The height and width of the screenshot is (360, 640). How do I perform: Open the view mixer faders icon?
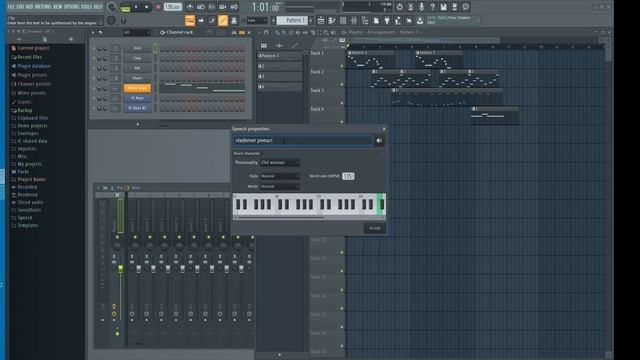click(354, 20)
